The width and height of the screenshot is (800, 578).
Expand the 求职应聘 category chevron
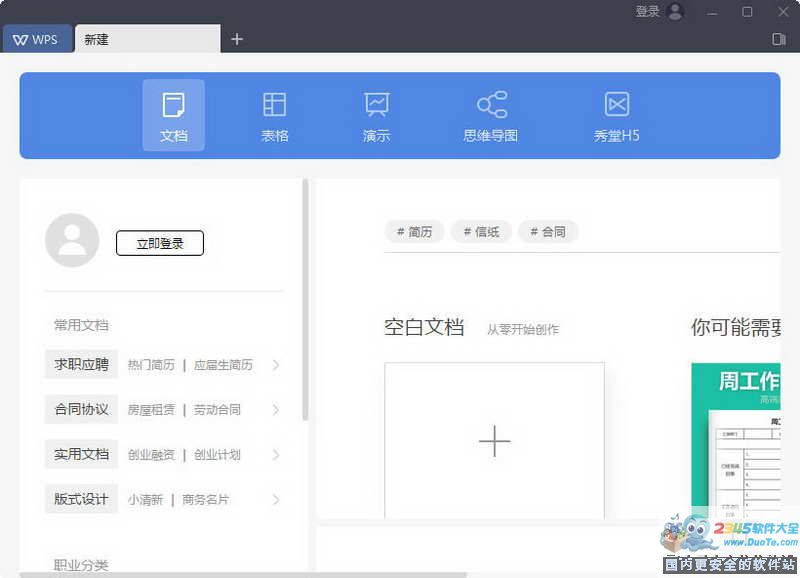point(277,364)
